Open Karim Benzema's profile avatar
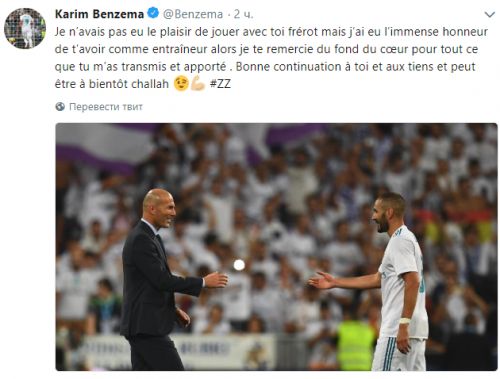The width and height of the screenshot is (500, 379). [25, 28]
